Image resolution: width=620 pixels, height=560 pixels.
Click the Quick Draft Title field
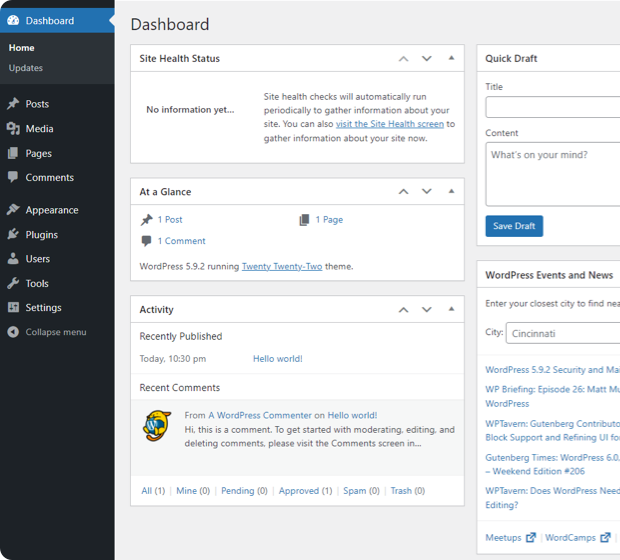click(x=553, y=108)
